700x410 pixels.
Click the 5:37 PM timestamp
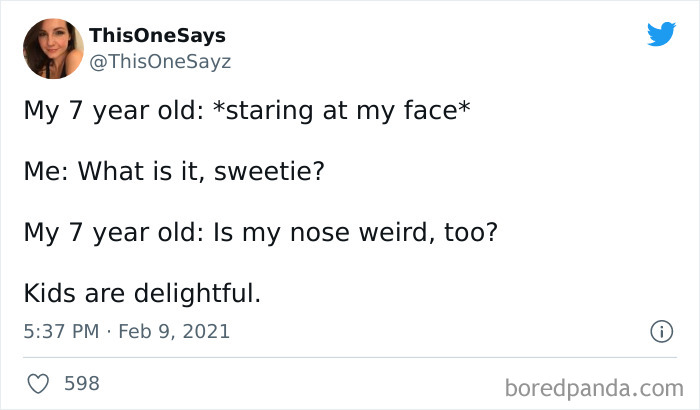(x=62, y=331)
